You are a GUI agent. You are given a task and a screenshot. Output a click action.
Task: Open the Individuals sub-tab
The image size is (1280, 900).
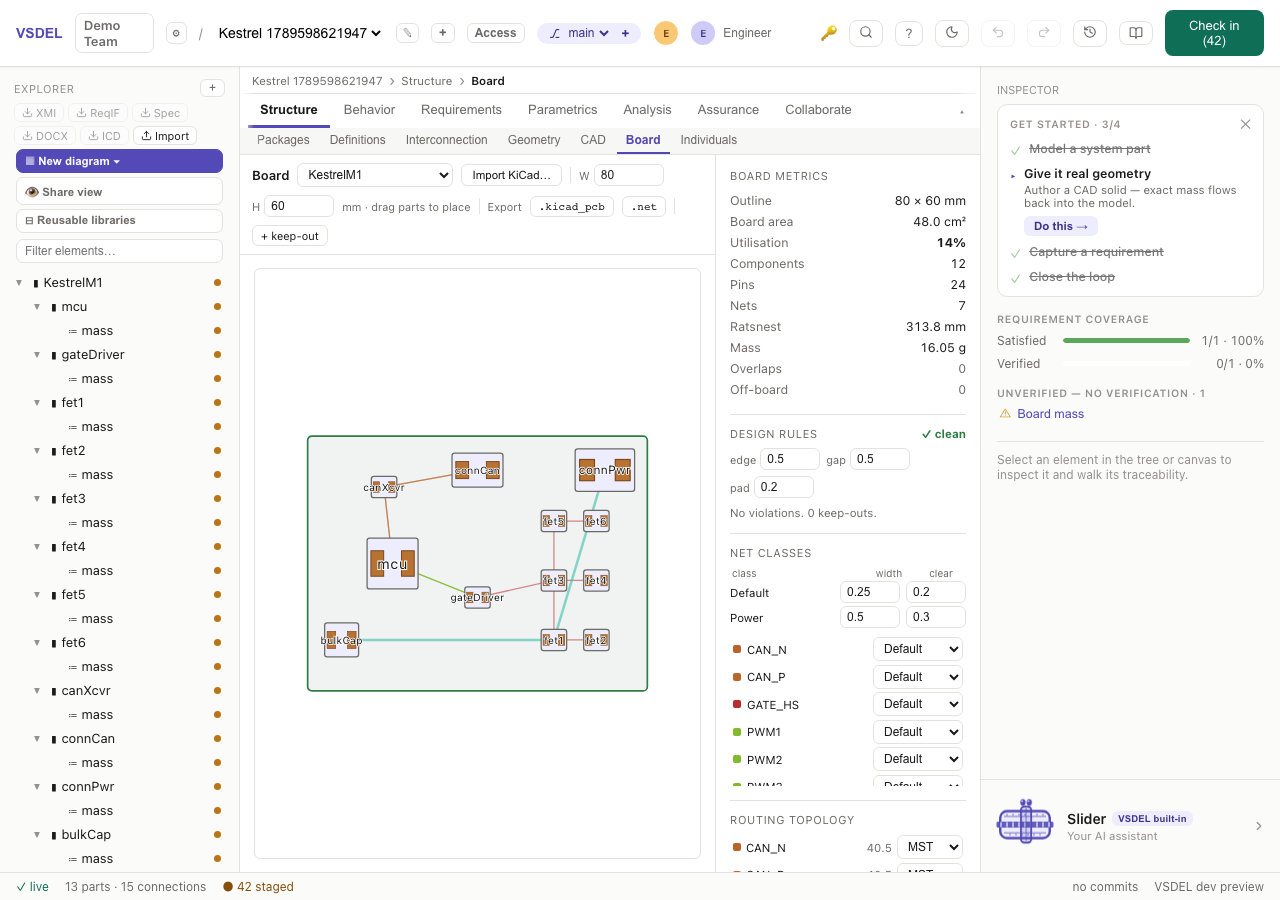(709, 140)
